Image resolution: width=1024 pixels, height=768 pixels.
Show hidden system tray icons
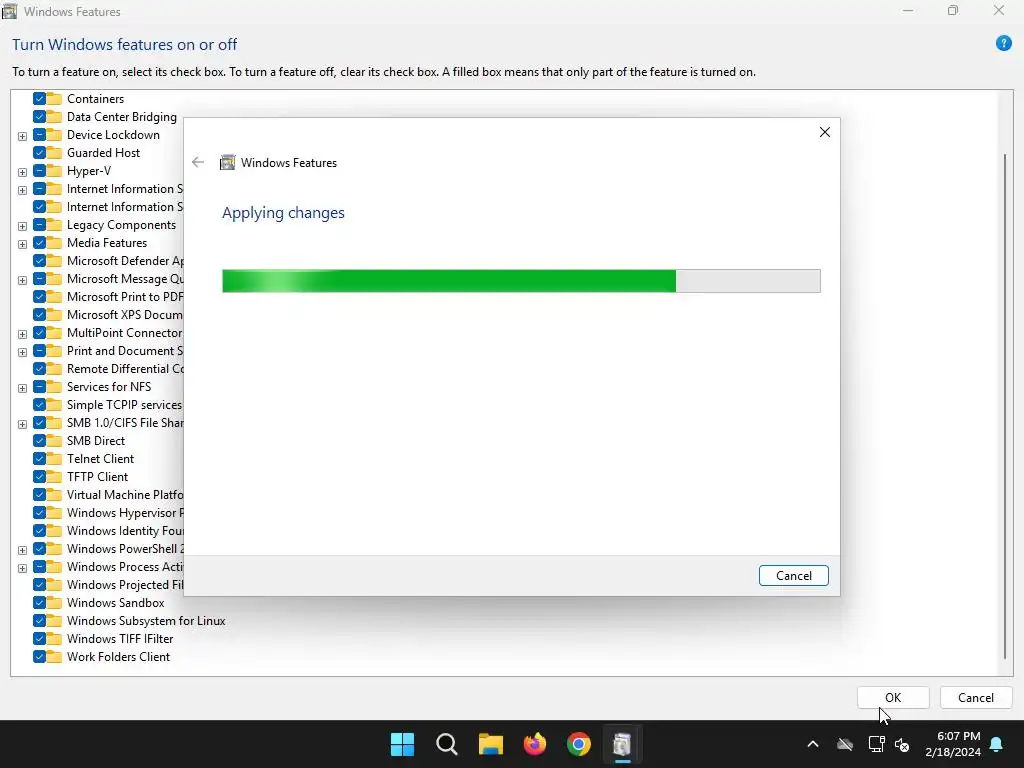[813, 744]
